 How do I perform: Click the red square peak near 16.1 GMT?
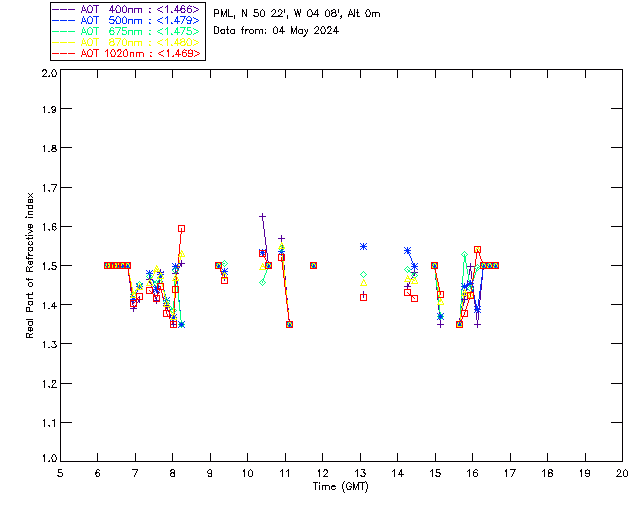(477, 249)
